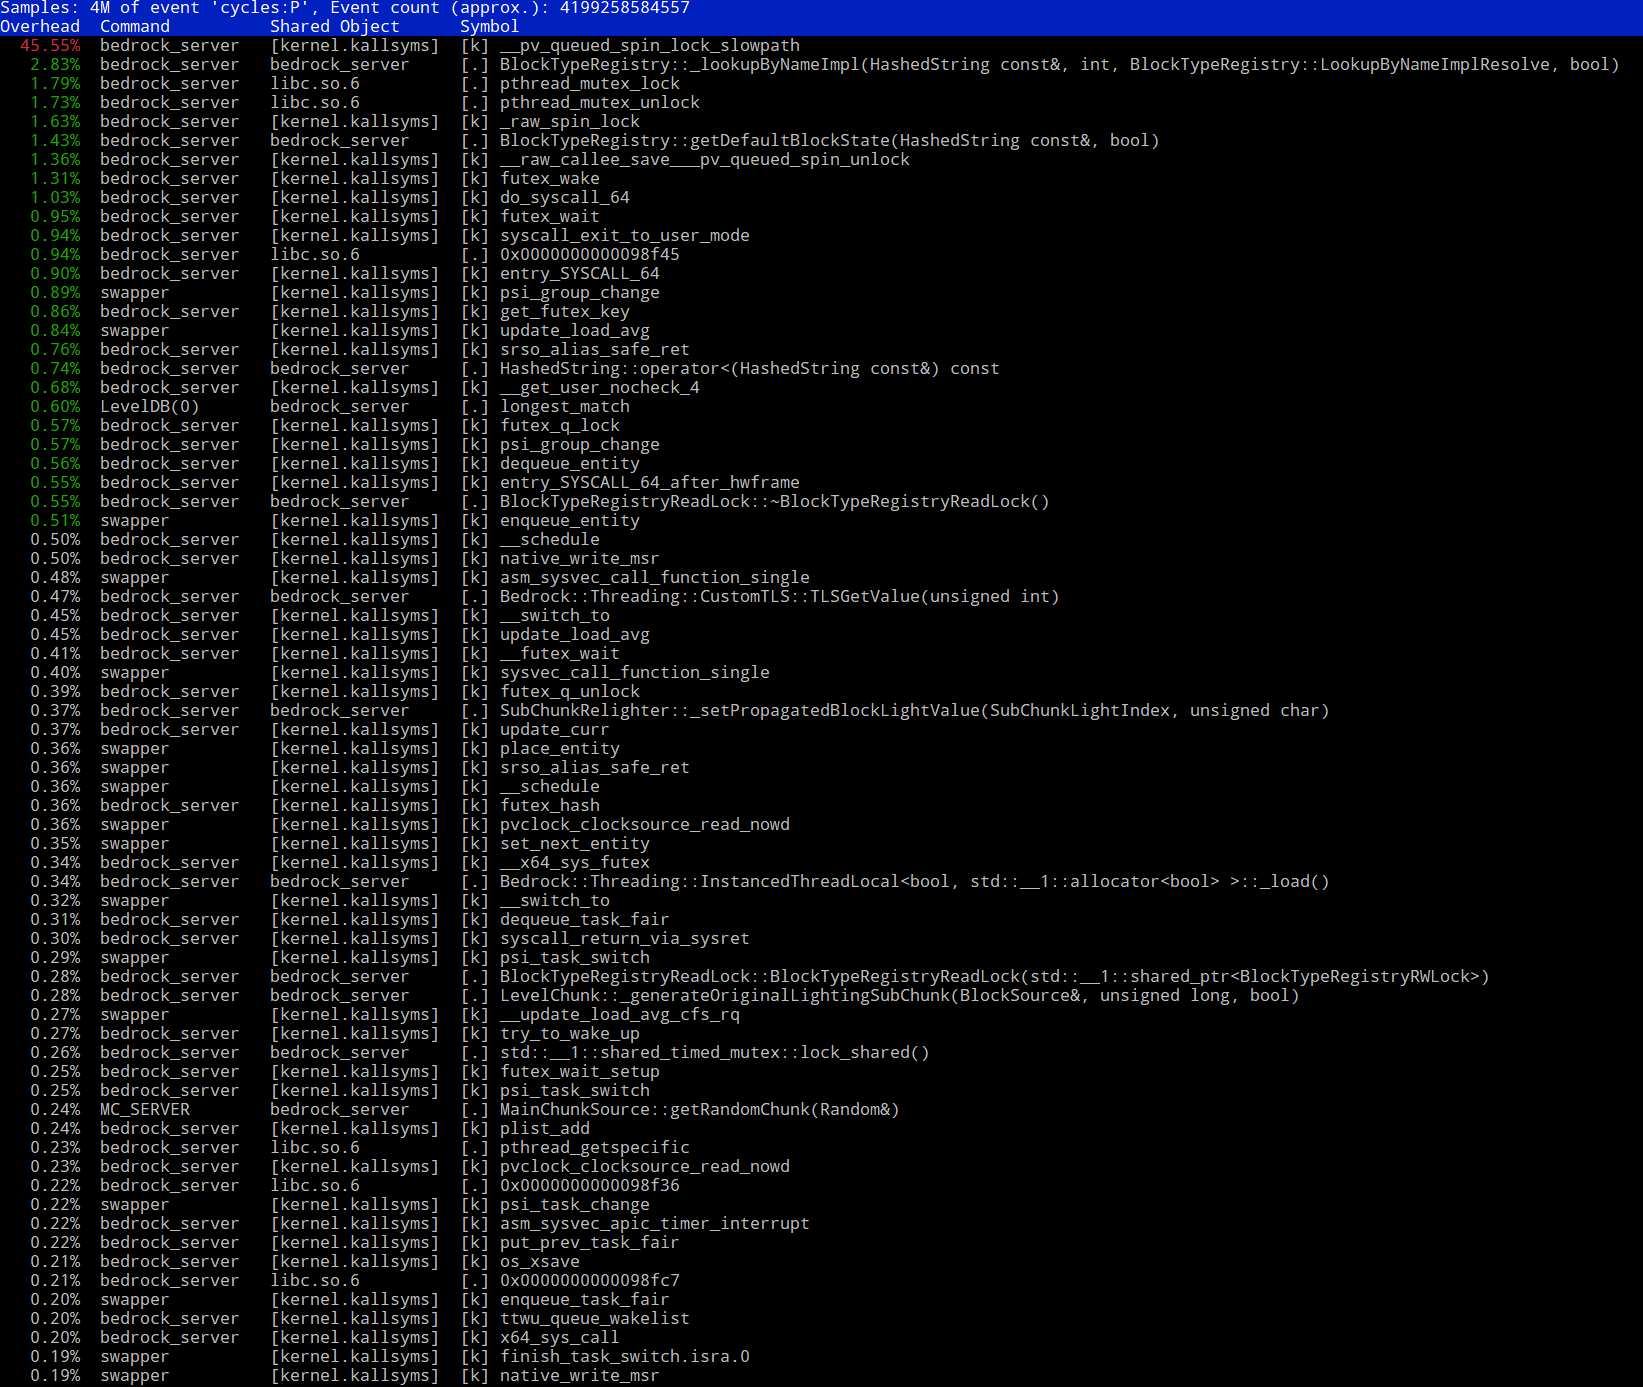Click the HashedString::operator< symbol
Image resolution: width=1643 pixels, height=1387 pixels.
tap(750, 369)
